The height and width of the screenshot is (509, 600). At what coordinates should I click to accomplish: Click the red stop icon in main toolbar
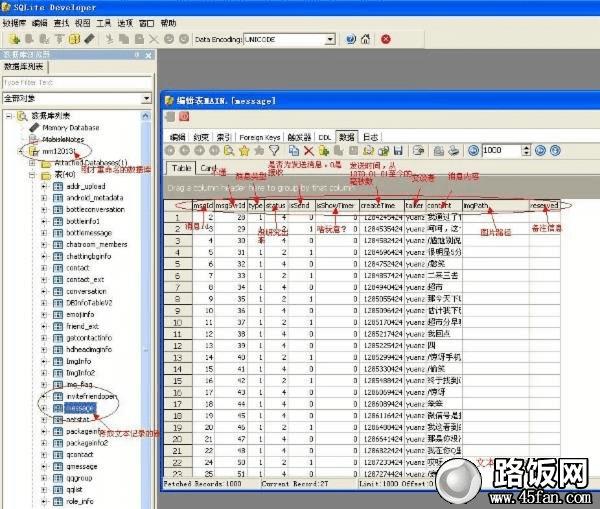(386, 39)
